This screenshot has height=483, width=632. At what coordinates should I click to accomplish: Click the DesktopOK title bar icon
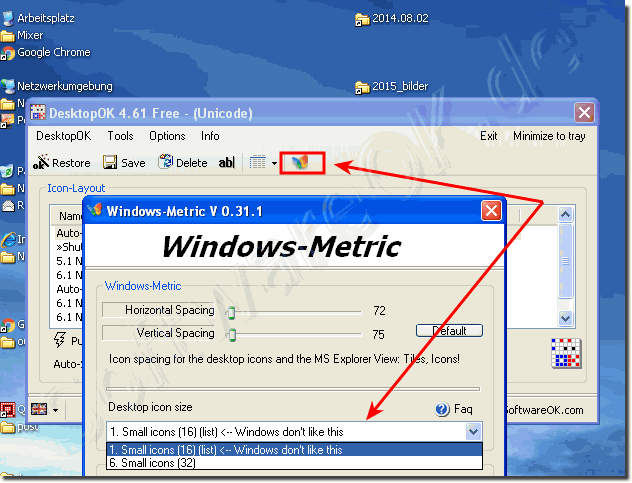point(37,112)
